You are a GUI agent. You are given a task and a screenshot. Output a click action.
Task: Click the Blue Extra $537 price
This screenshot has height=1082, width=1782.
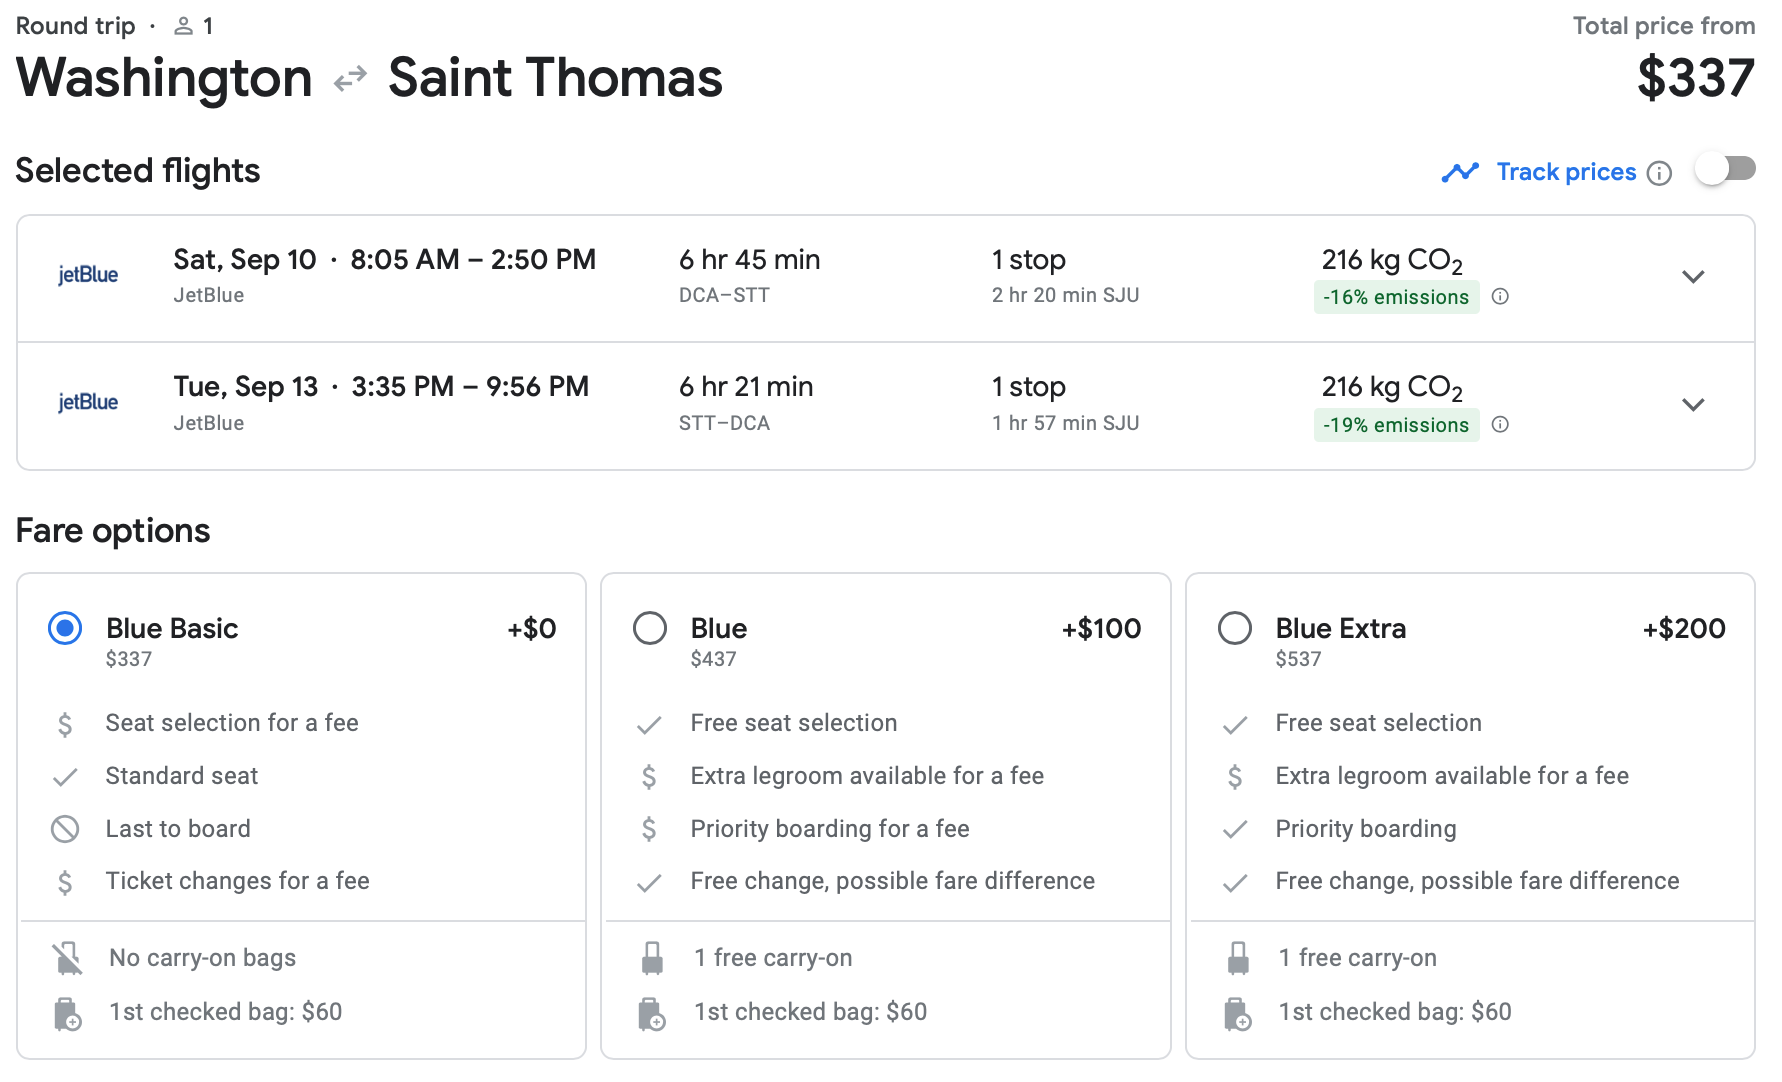1298,659
